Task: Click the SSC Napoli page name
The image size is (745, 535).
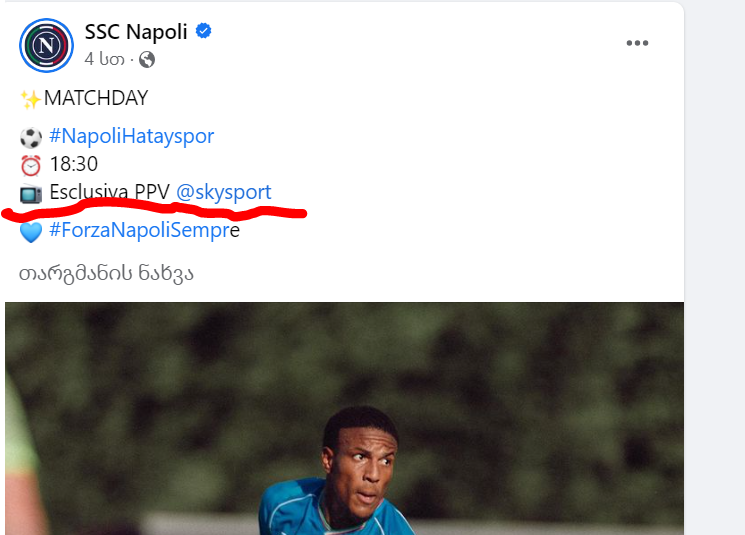Action: (136, 32)
